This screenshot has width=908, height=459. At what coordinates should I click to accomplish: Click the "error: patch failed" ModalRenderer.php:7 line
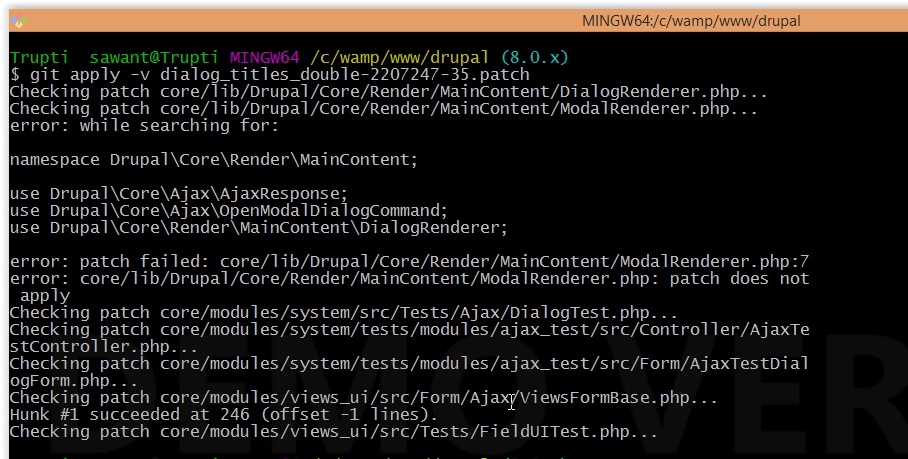(408, 262)
